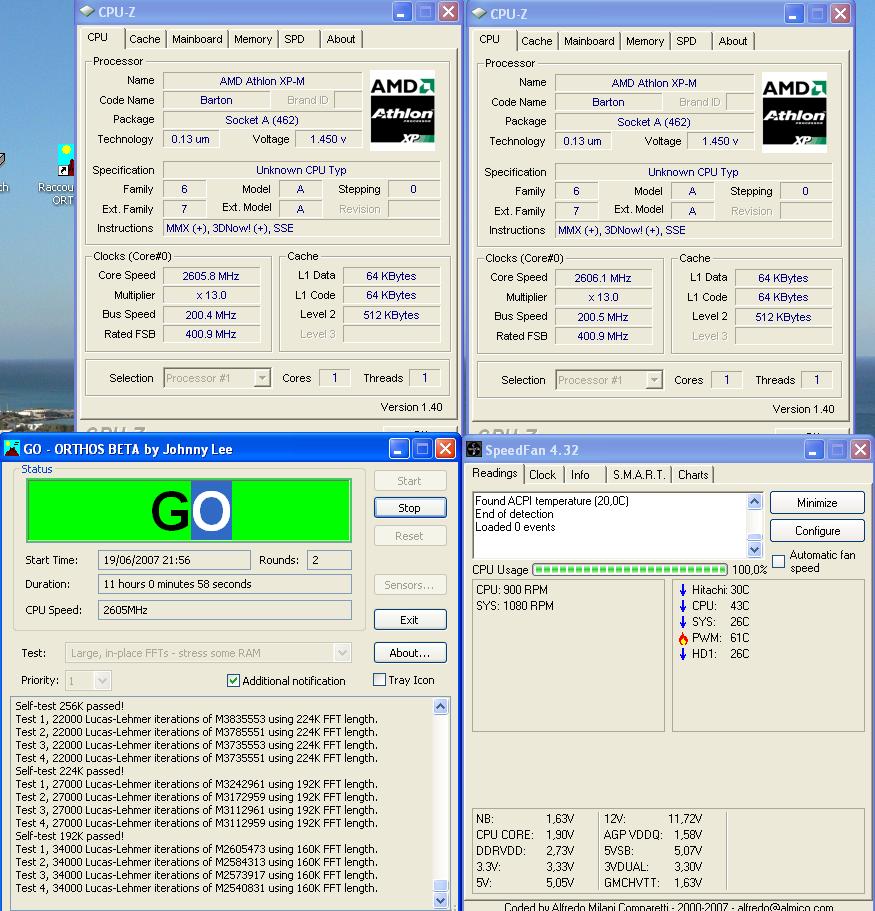Open the S.M.A.R.T. tab in SpeedFan
Screen dimensions: 875x911
click(x=639, y=475)
